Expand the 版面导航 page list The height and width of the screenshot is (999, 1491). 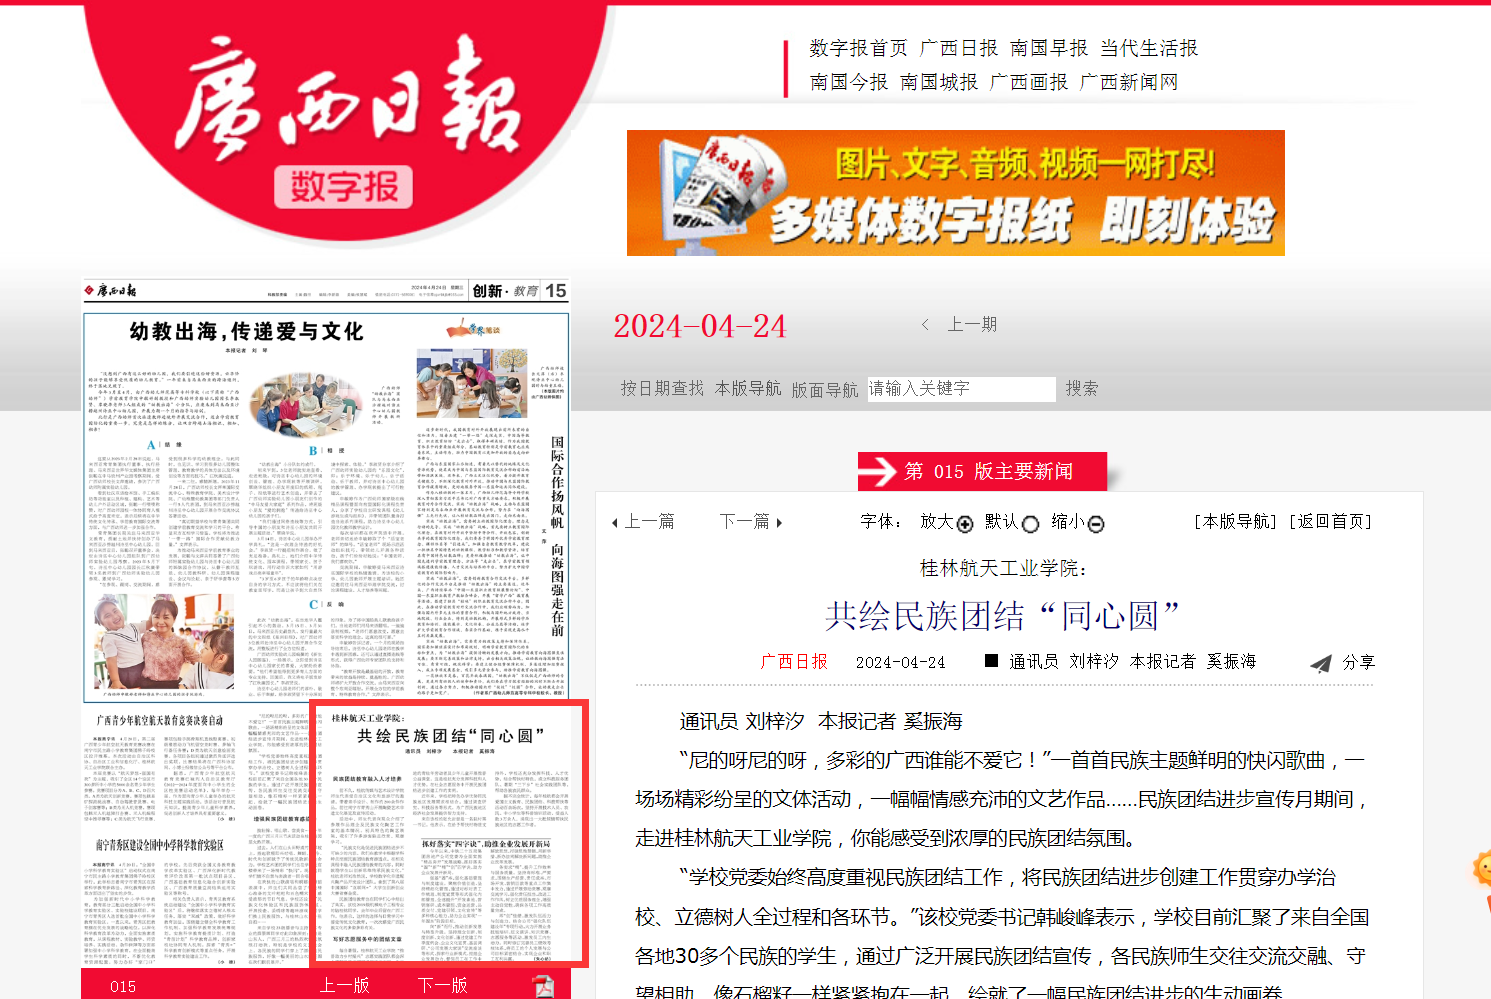825,389
